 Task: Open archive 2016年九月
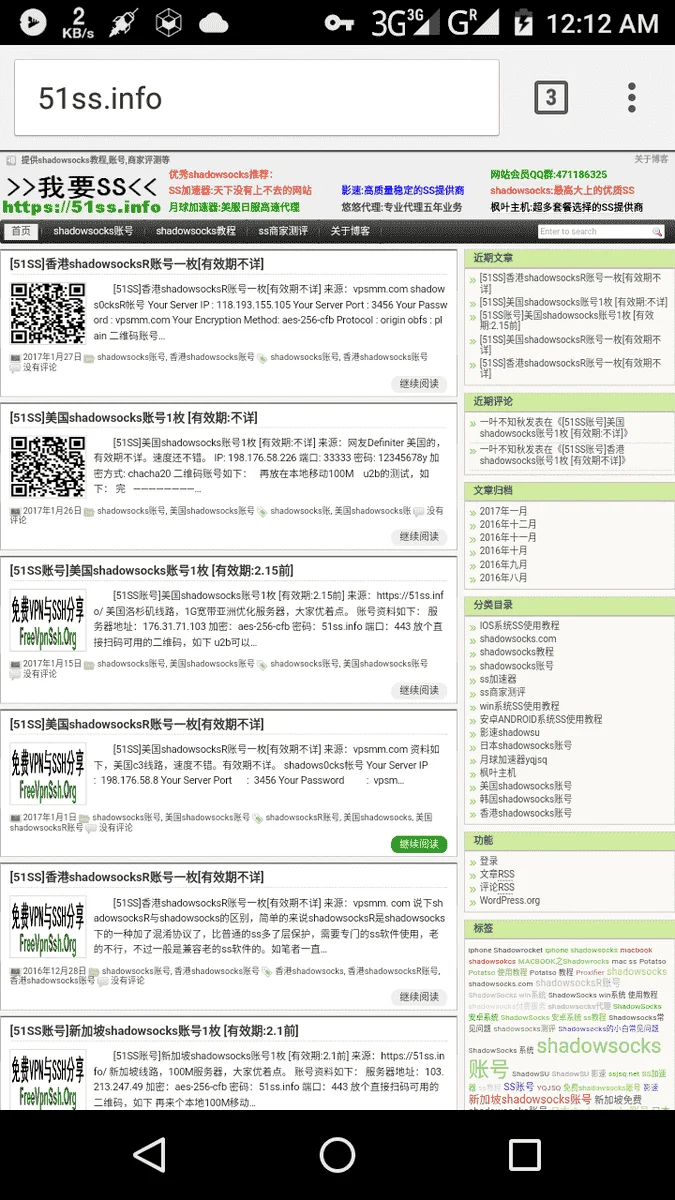503,564
